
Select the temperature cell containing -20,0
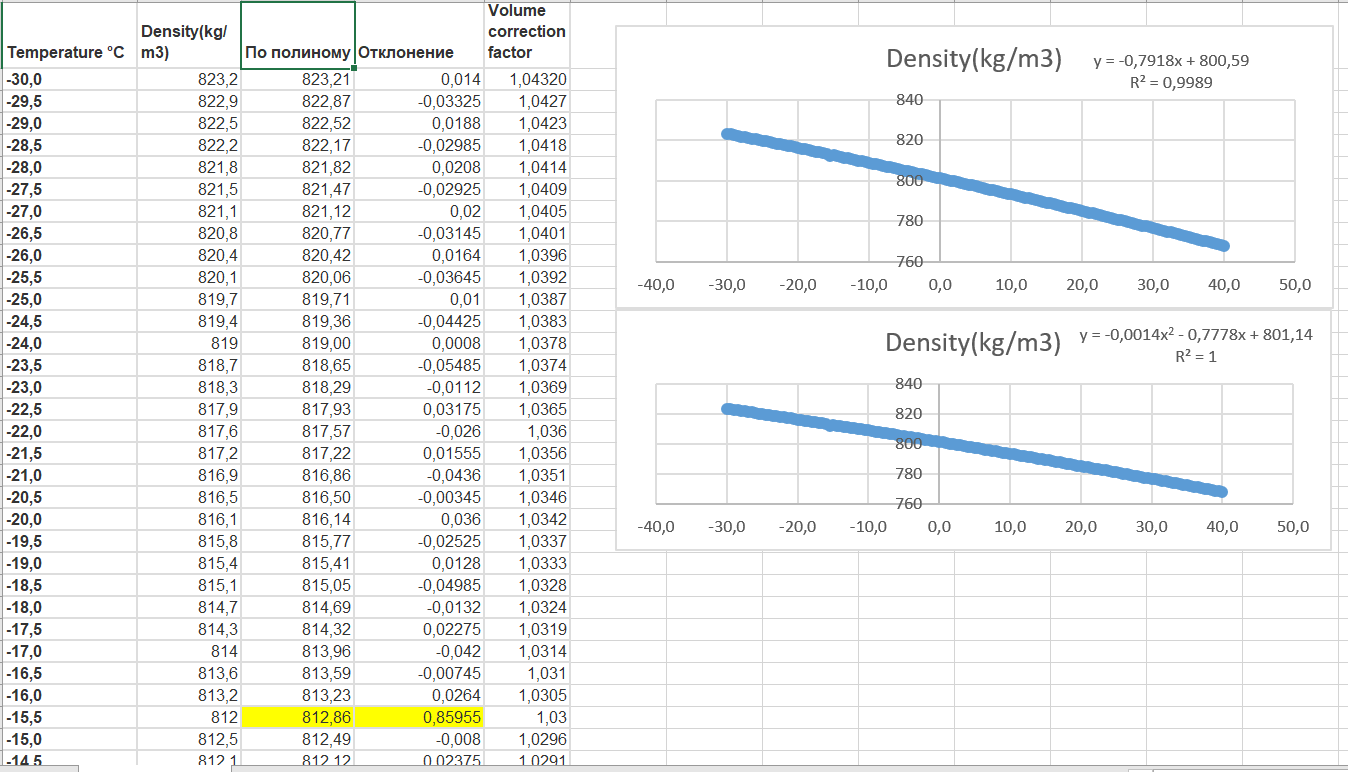pyautogui.click(x=68, y=520)
